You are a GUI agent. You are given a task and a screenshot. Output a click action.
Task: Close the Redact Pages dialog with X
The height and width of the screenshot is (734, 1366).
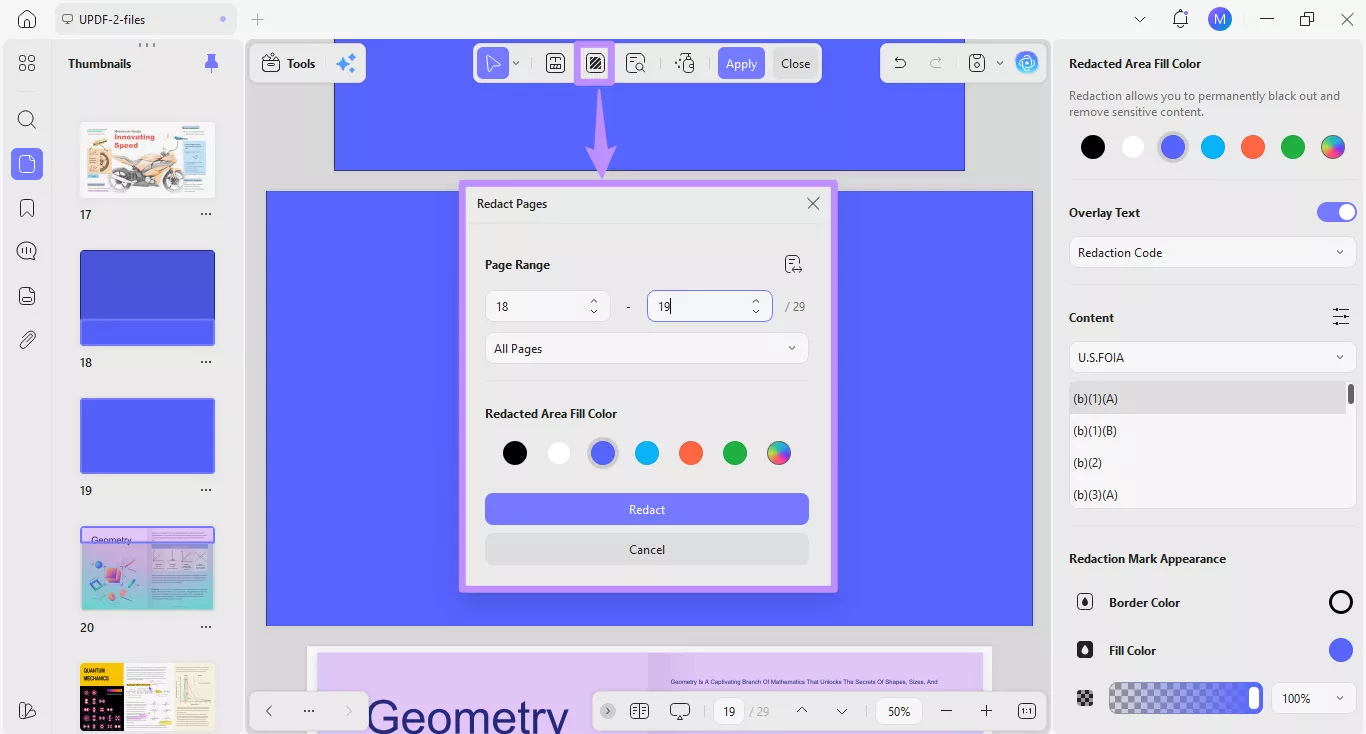(x=813, y=203)
